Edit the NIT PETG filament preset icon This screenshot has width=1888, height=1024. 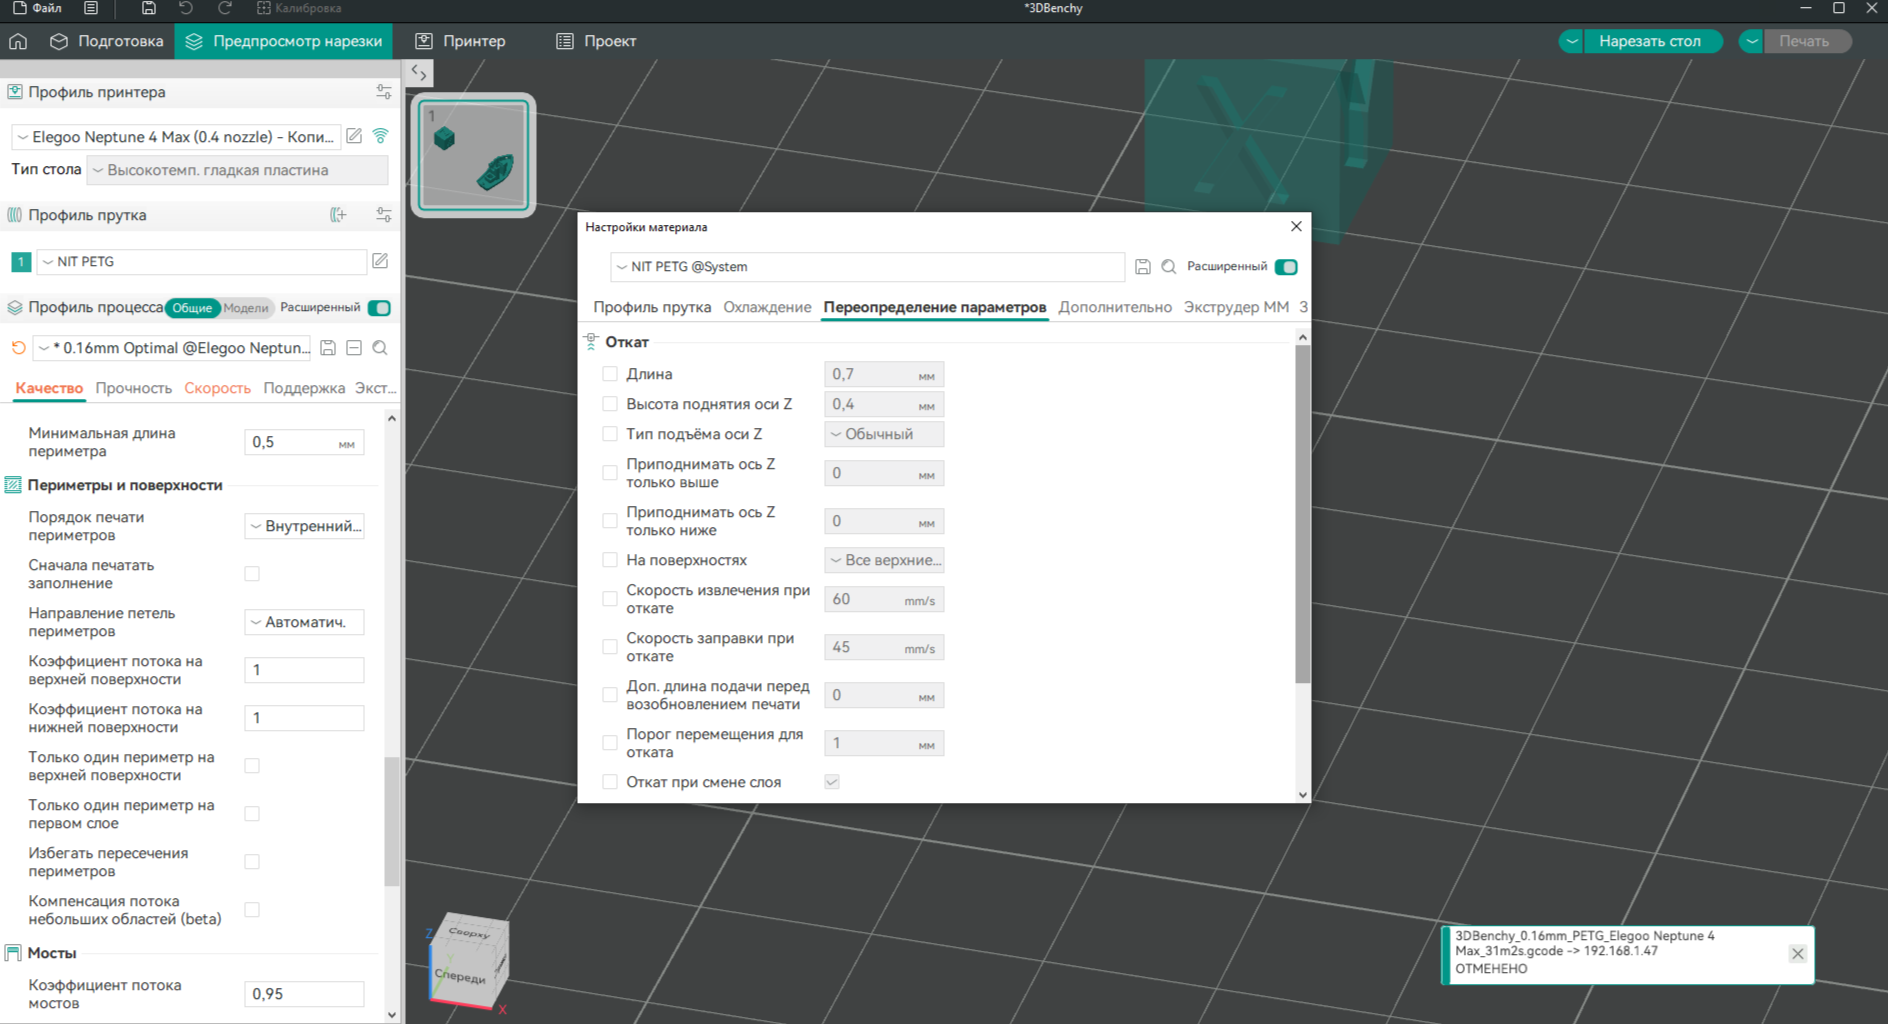(x=380, y=261)
